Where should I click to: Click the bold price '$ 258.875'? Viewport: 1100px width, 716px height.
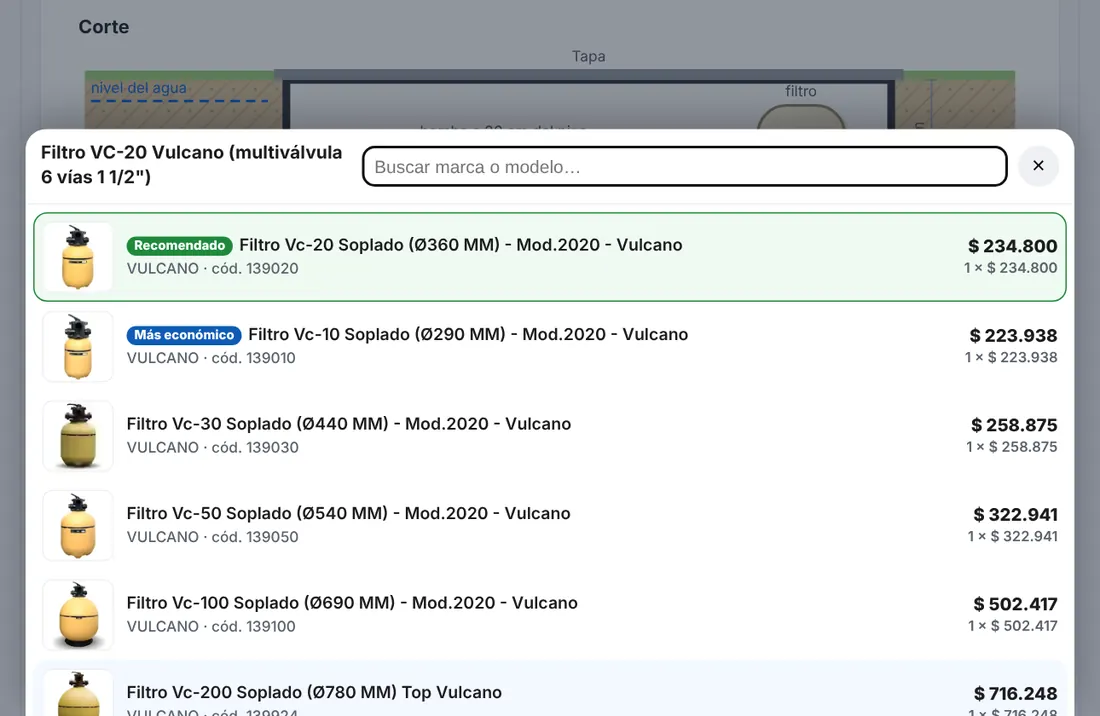click(1014, 425)
